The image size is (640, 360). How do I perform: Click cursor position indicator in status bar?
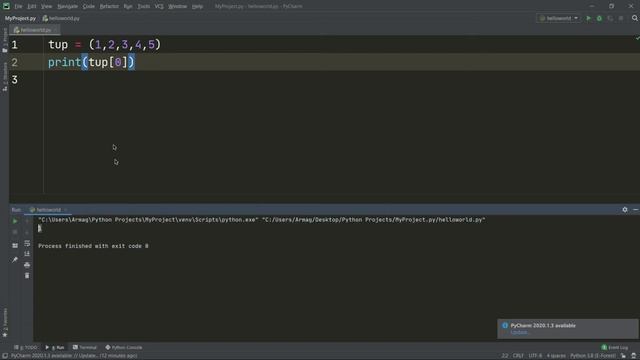coord(505,356)
